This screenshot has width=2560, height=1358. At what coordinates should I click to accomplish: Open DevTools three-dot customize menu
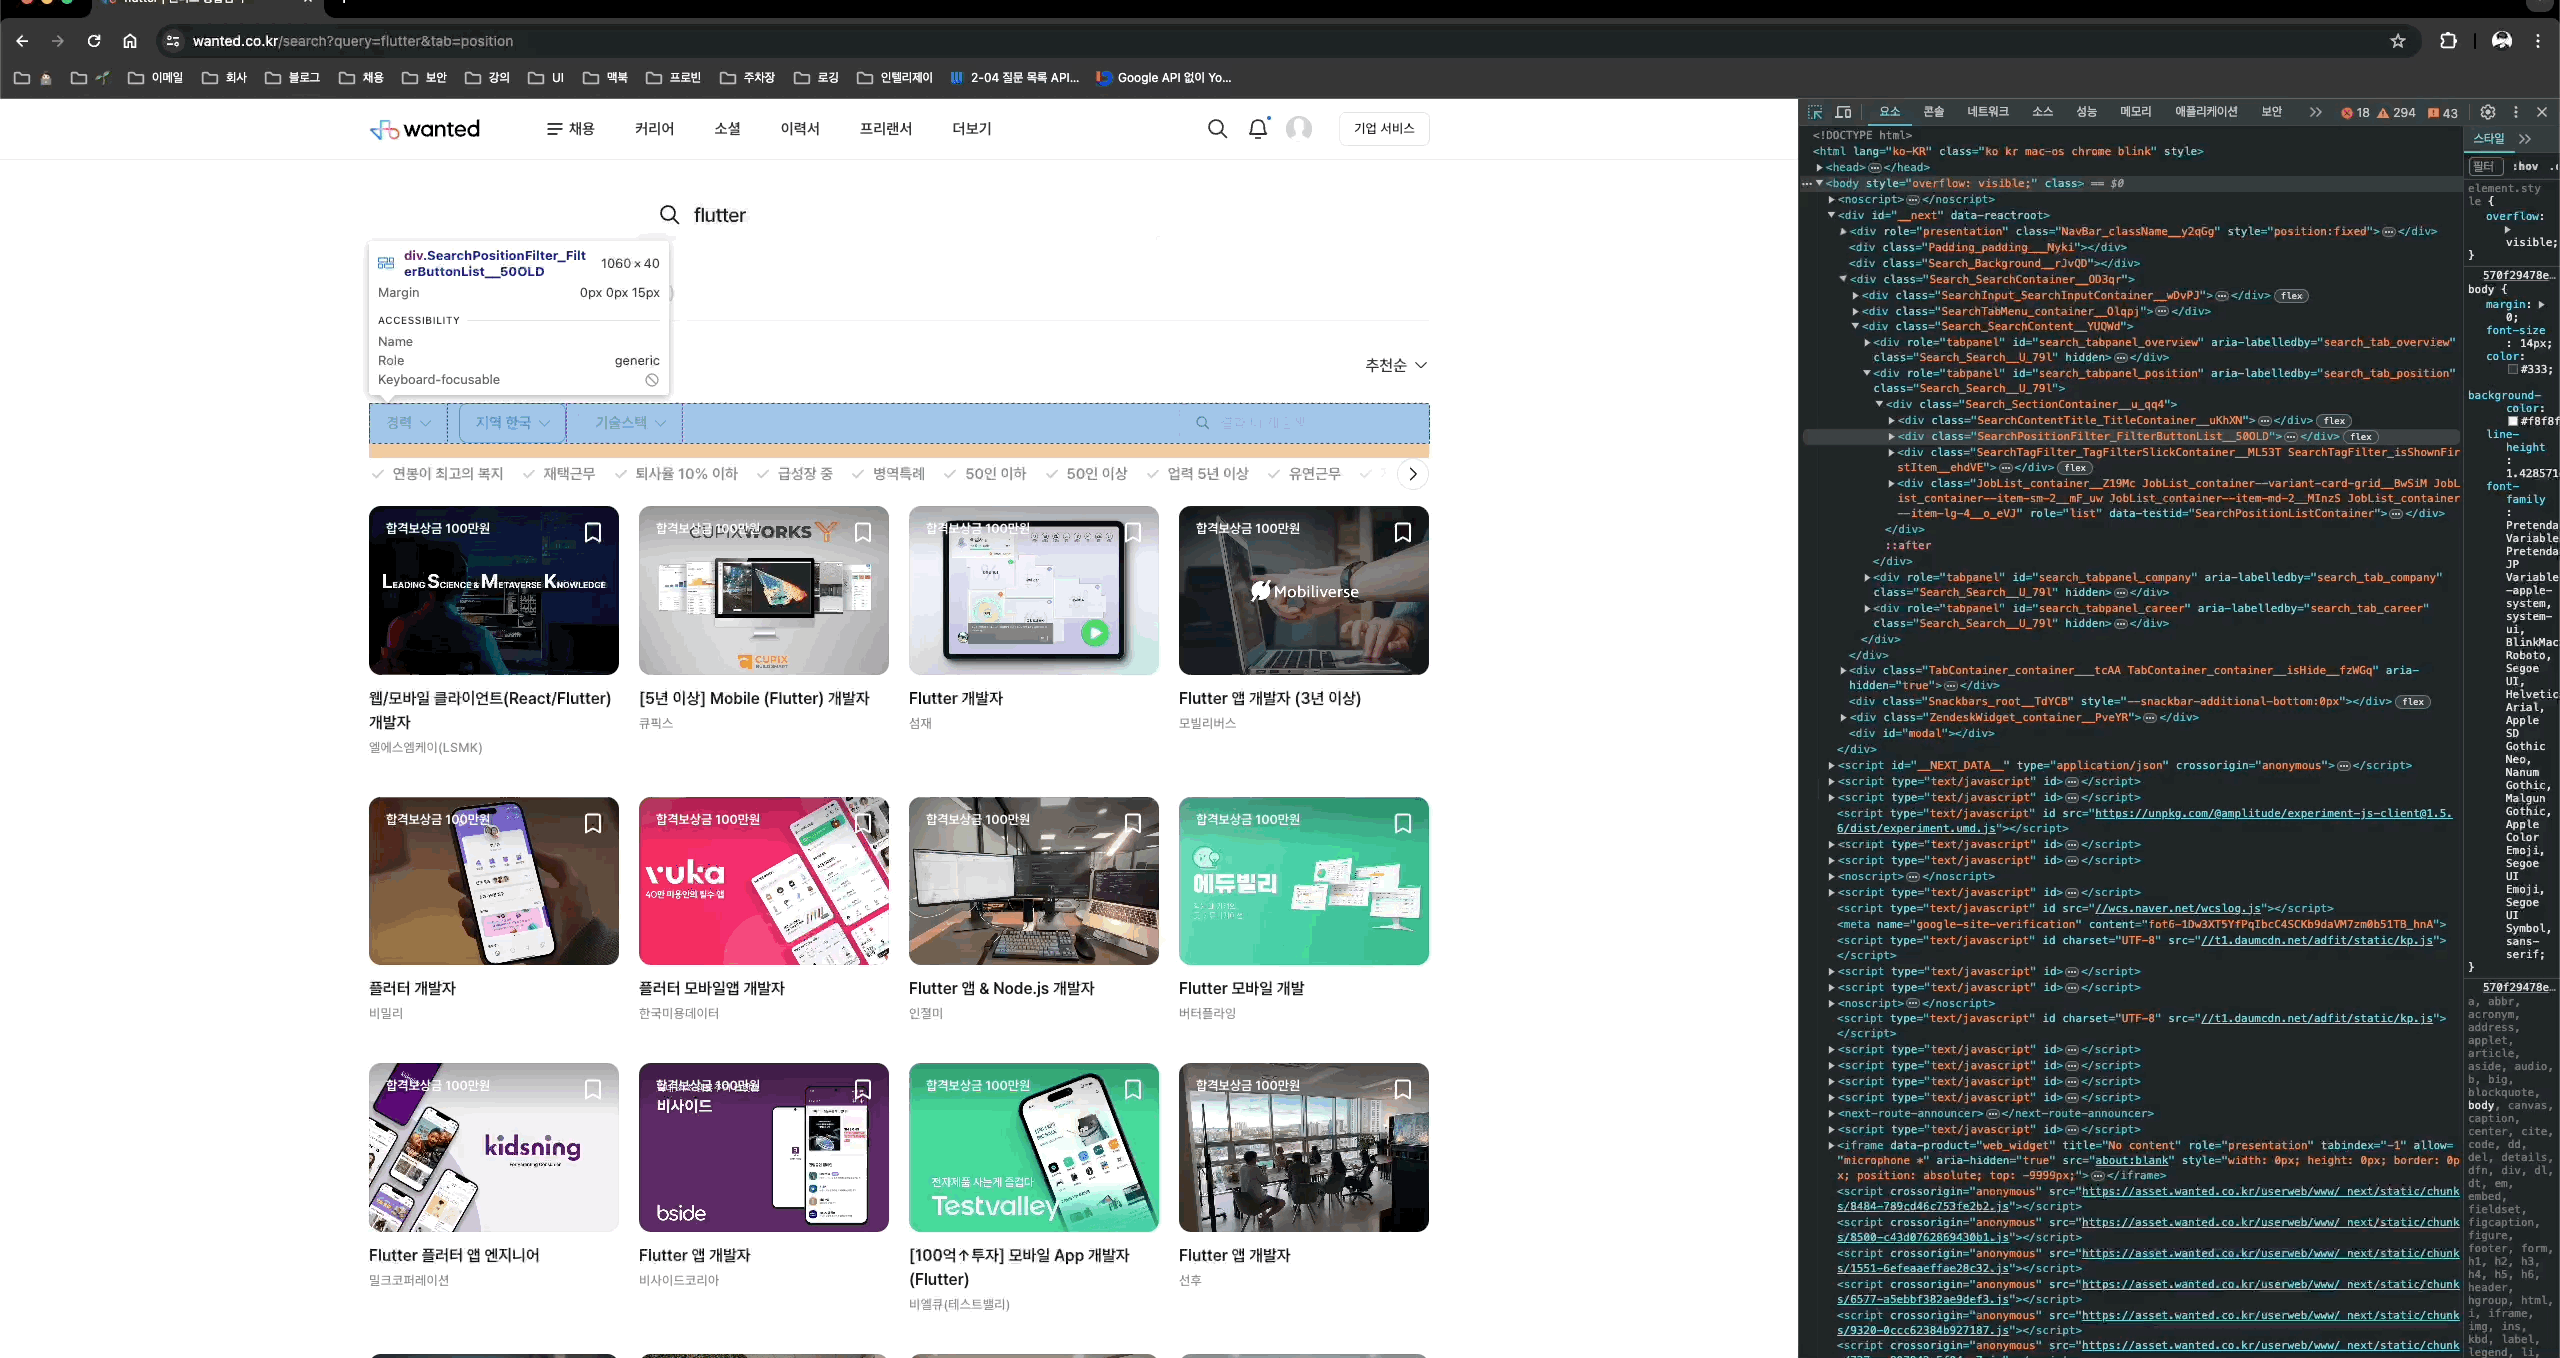(2516, 112)
